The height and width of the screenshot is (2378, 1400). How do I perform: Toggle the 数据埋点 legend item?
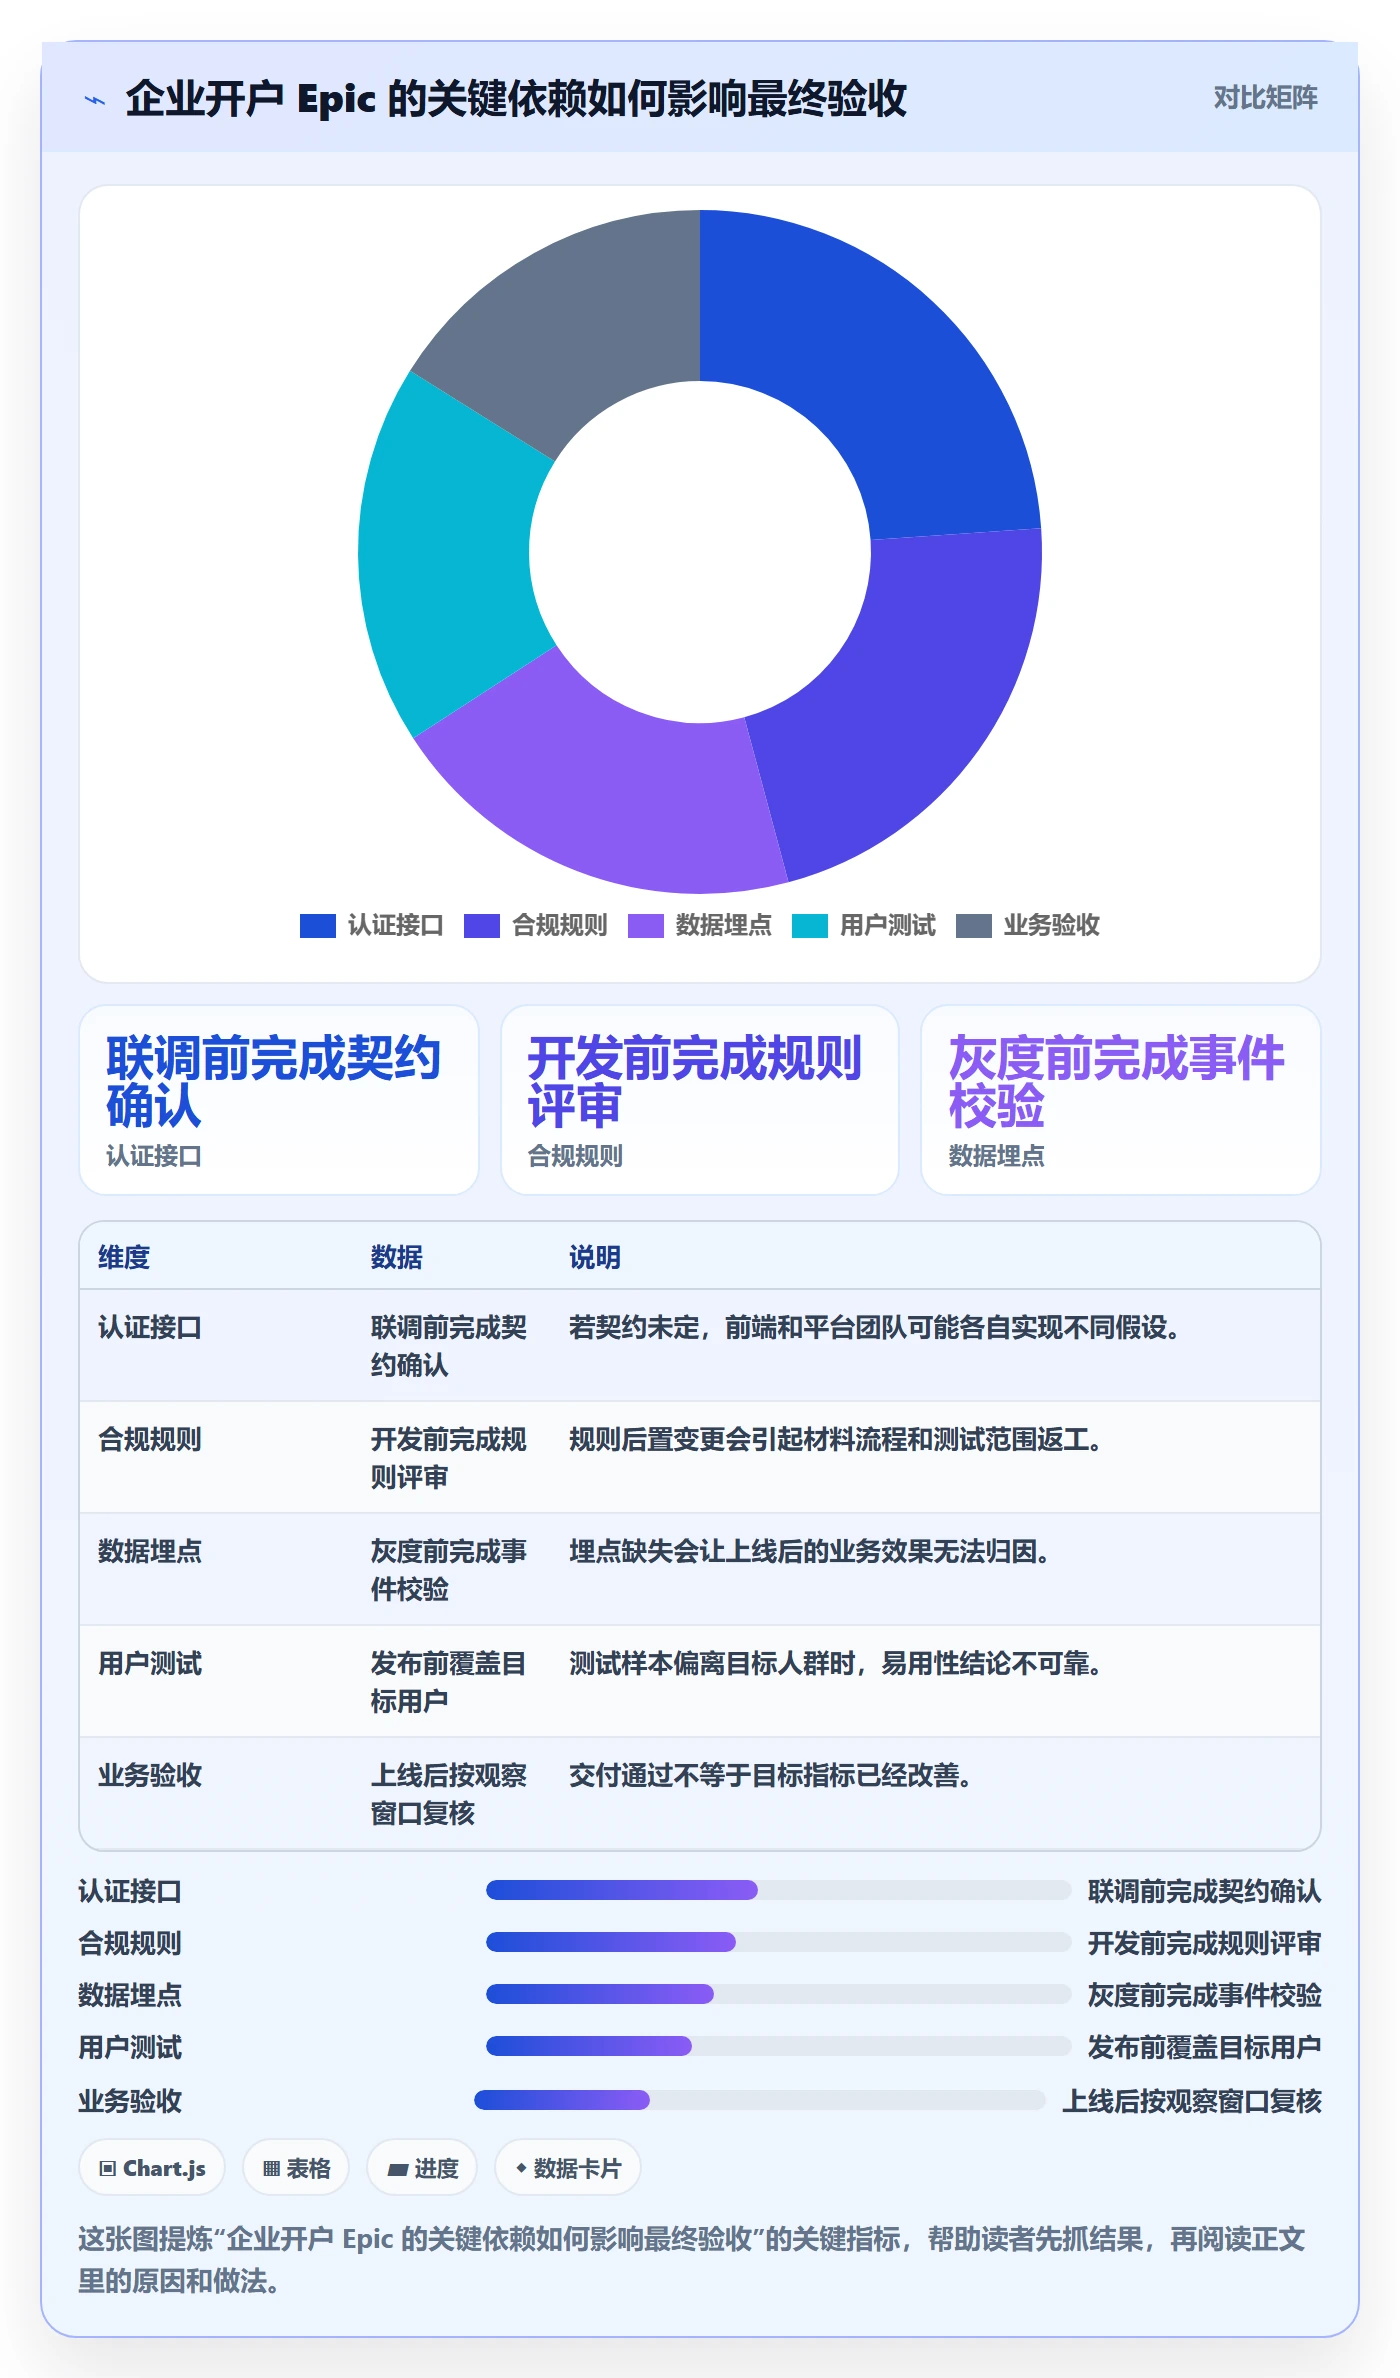pos(699,925)
